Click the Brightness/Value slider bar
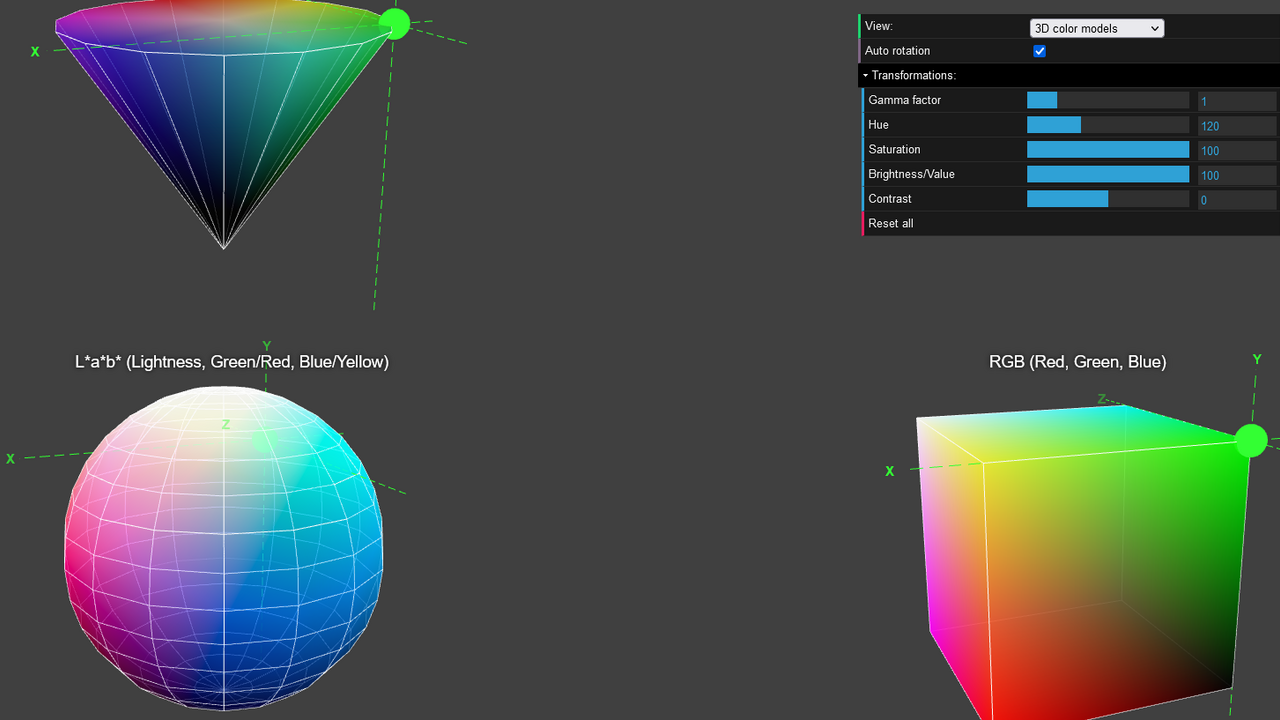The width and height of the screenshot is (1280, 720). click(1107, 174)
